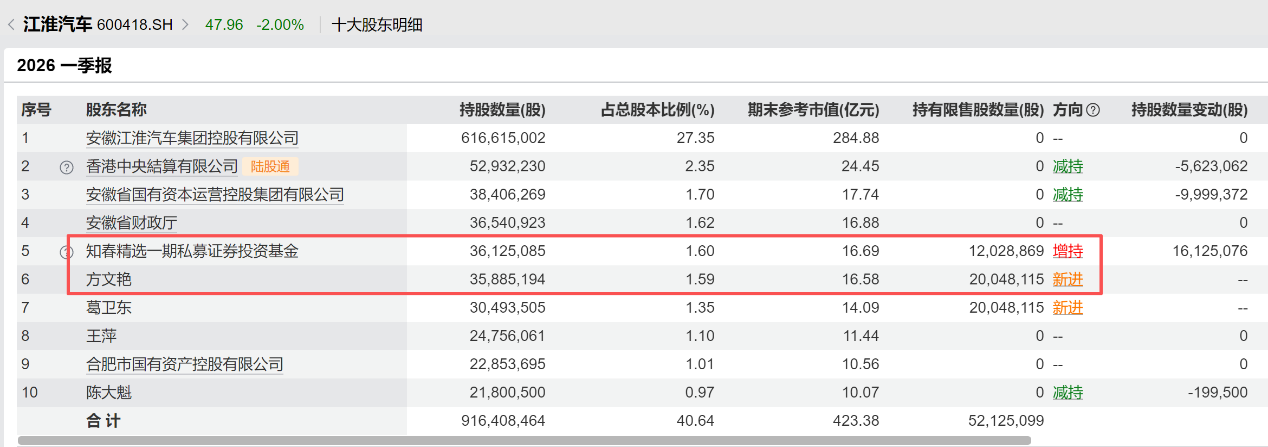
Task: Click the 陆股通 tag
Action: click(271, 166)
